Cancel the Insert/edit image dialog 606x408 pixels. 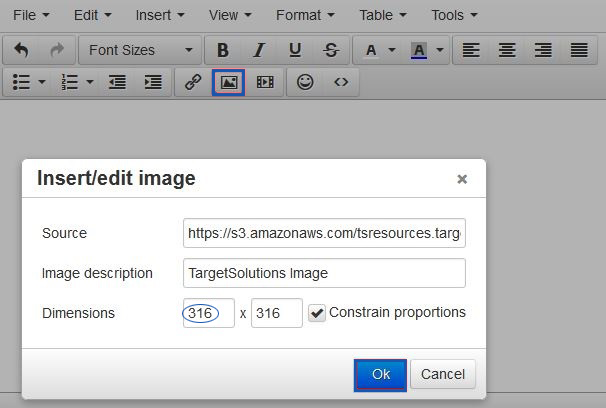(x=442, y=374)
